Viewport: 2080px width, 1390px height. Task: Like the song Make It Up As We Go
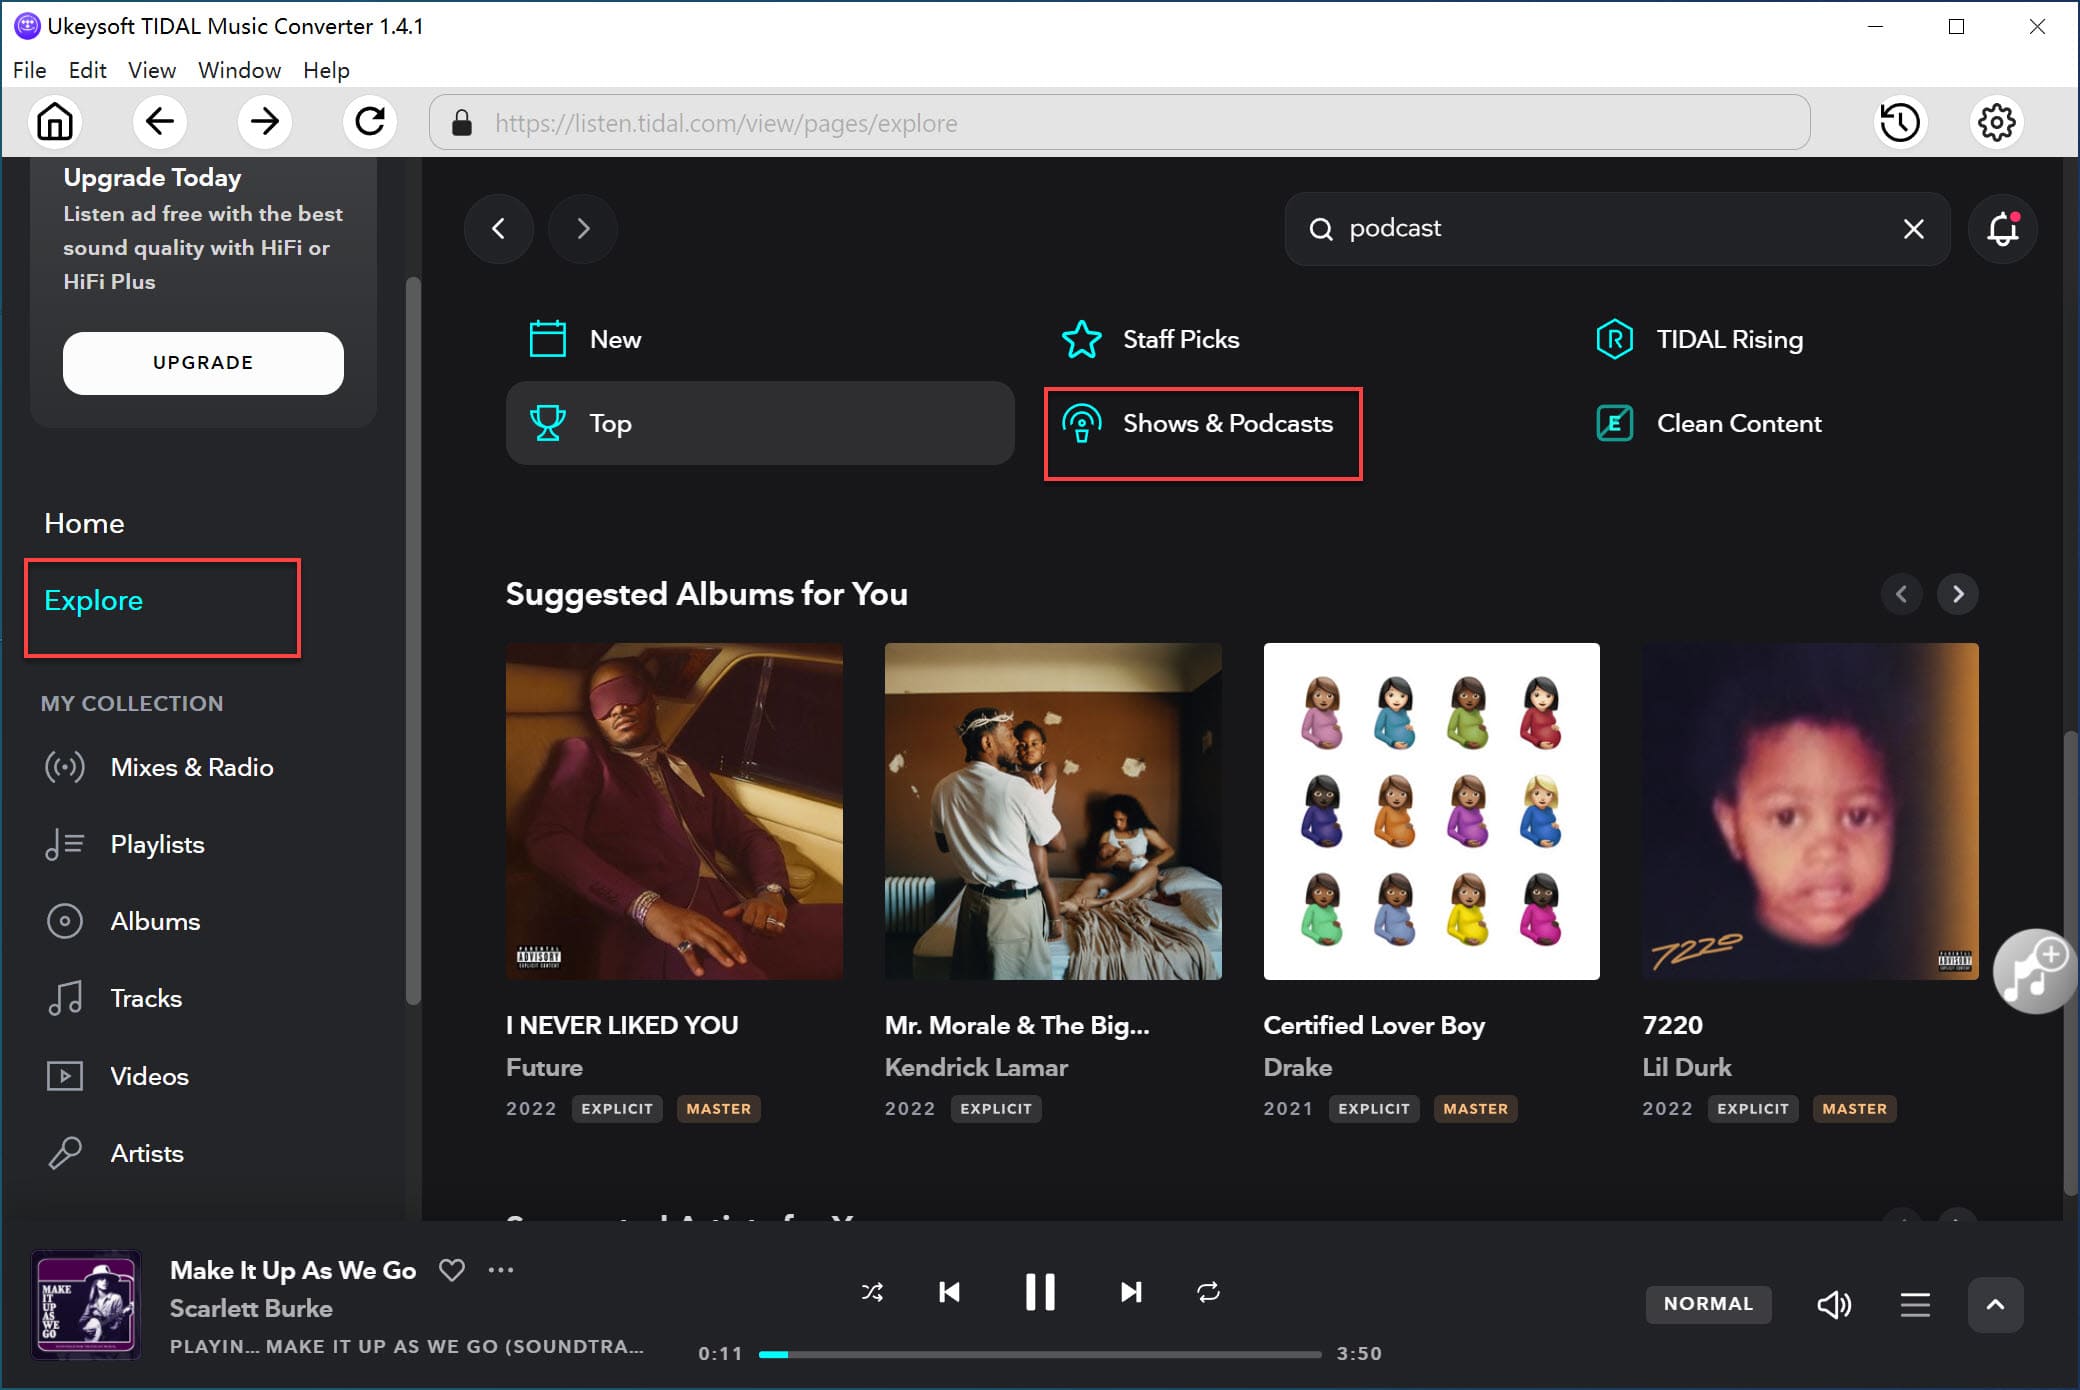click(x=452, y=1270)
